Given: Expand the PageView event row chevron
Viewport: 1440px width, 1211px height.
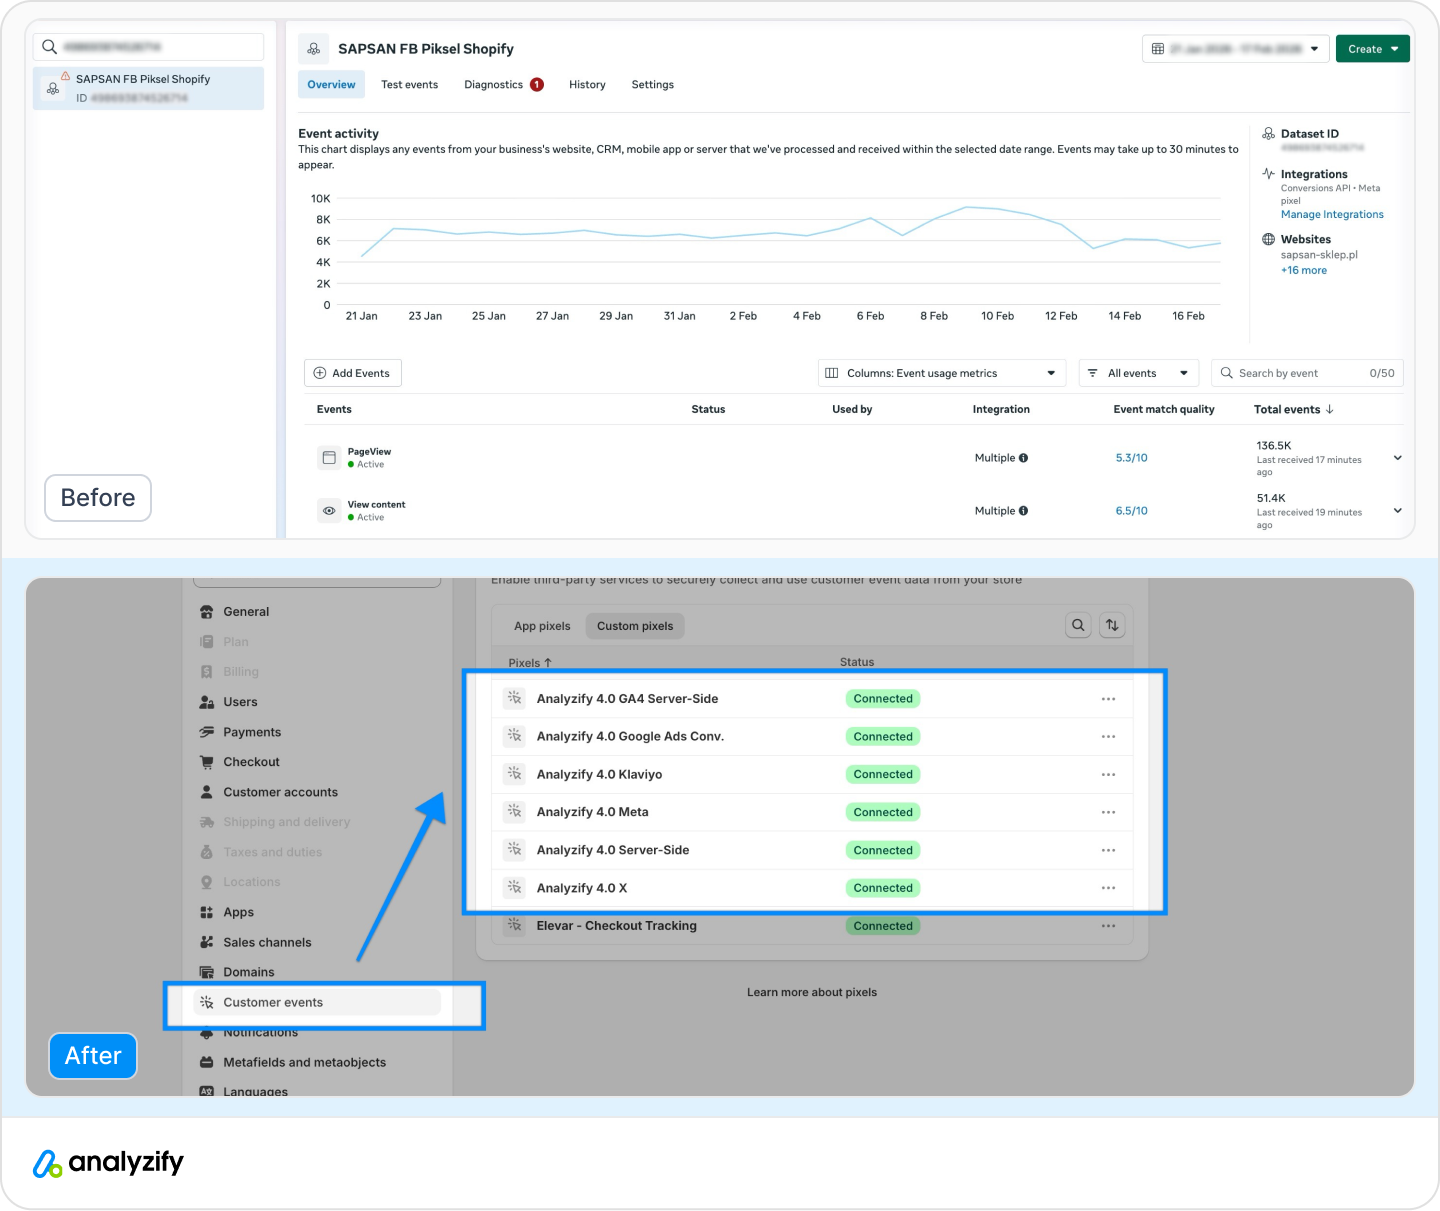Looking at the screenshot, I should coord(1397,458).
